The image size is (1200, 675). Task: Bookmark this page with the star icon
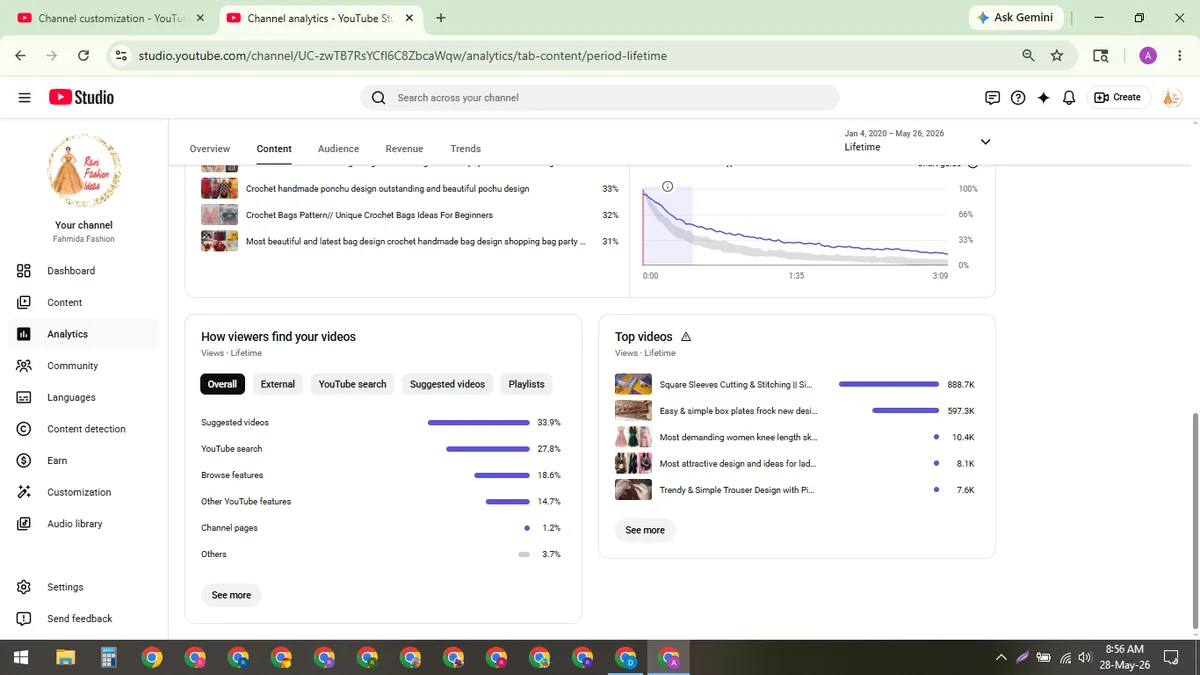pyautogui.click(x=1057, y=56)
